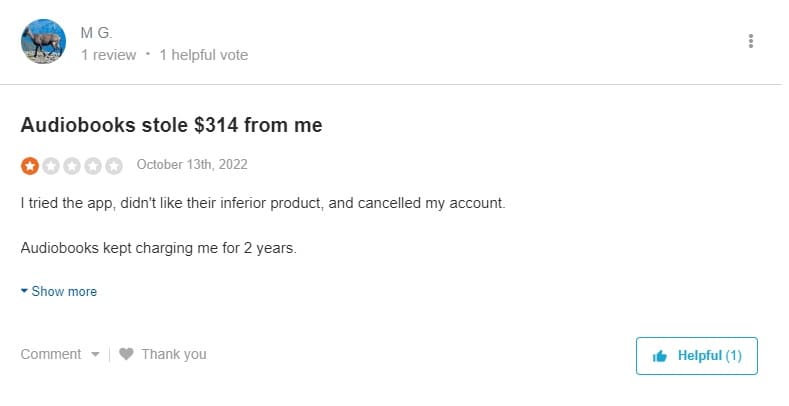Click the Thank you link
The height and width of the screenshot is (406, 789).
(x=173, y=354)
